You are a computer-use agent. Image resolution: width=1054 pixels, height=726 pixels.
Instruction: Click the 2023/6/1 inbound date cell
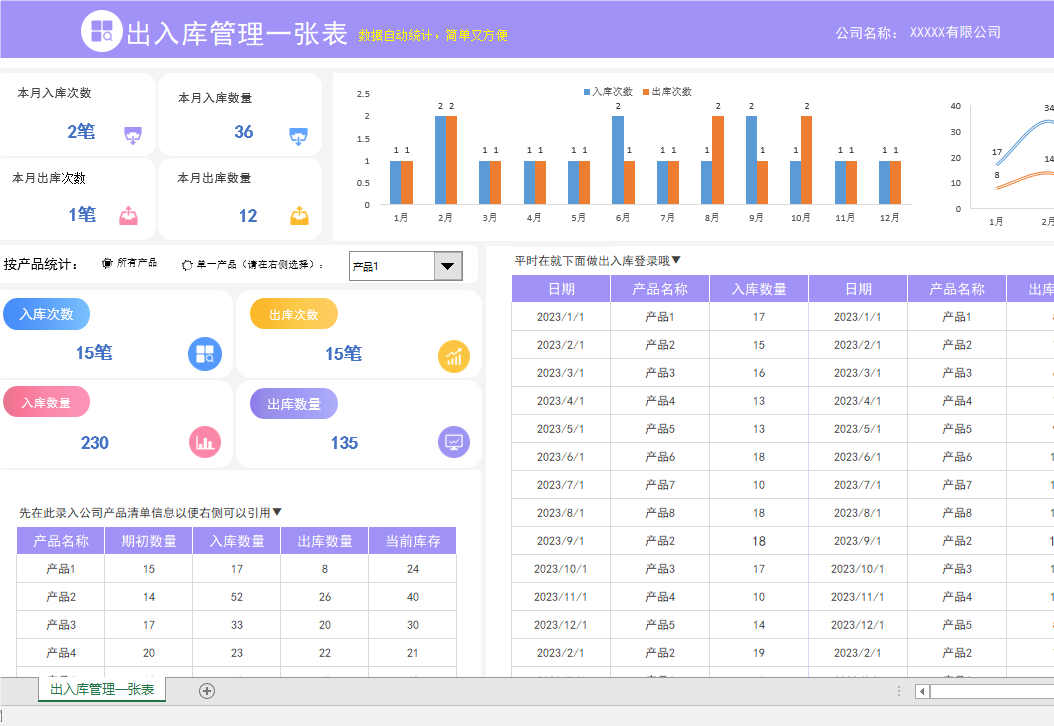[x=561, y=457]
